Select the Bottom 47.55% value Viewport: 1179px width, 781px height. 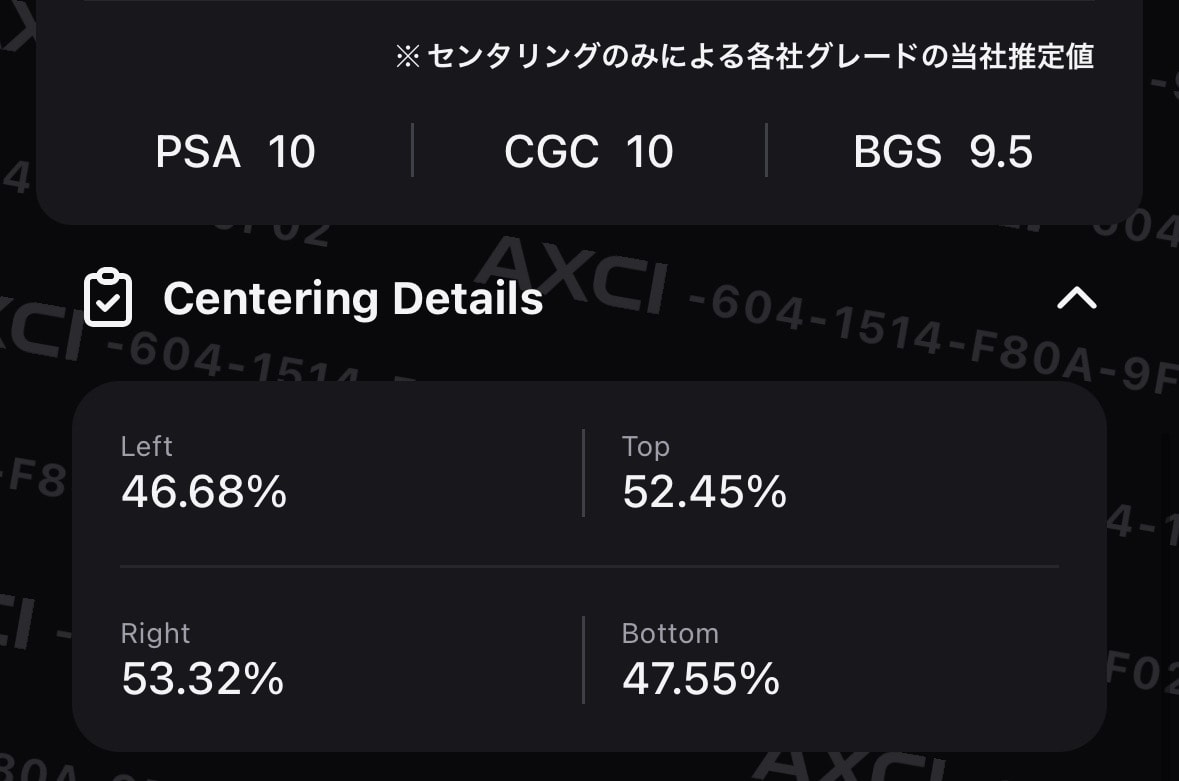[701, 679]
